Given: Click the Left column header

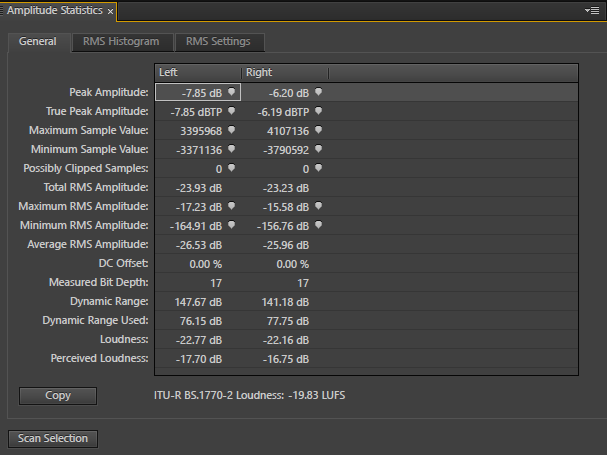Looking at the screenshot, I should tap(198, 72).
